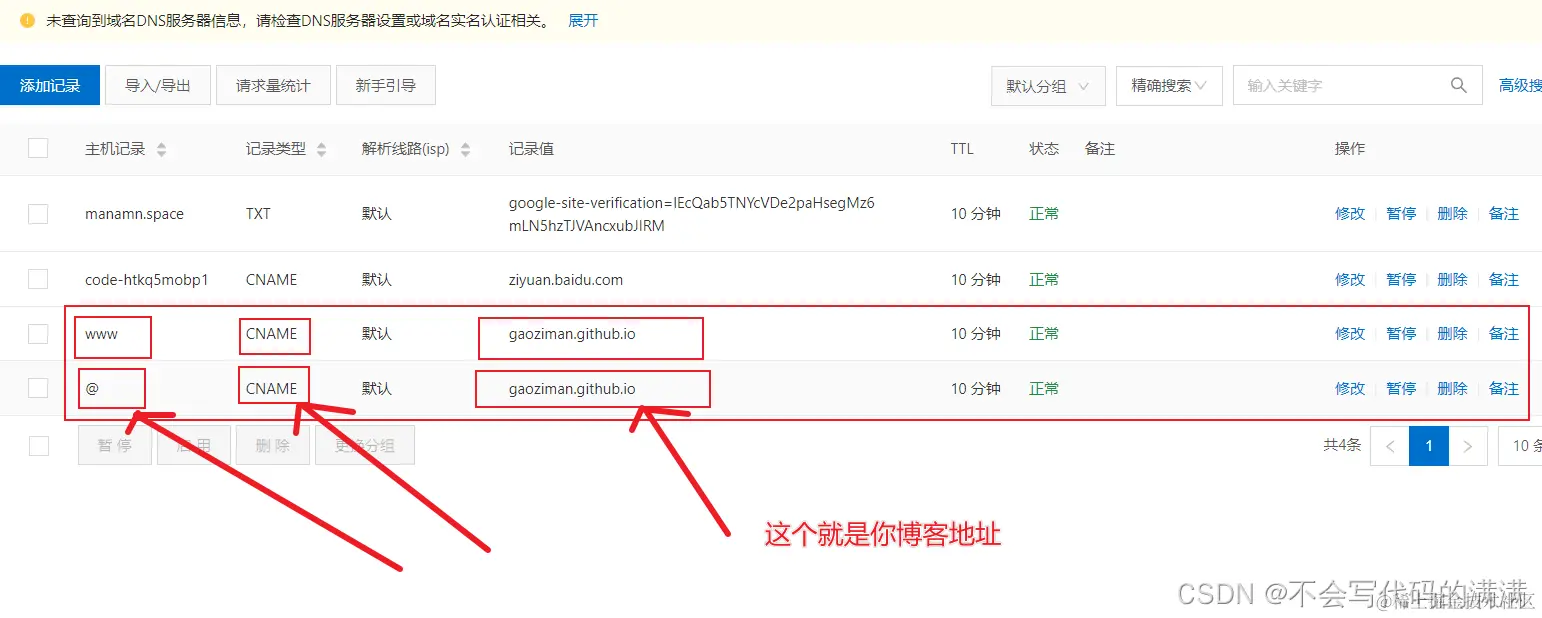This screenshot has height=618, width=1542.
Task: Click 备注 for manamn.space row
Action: (1504, 214)
